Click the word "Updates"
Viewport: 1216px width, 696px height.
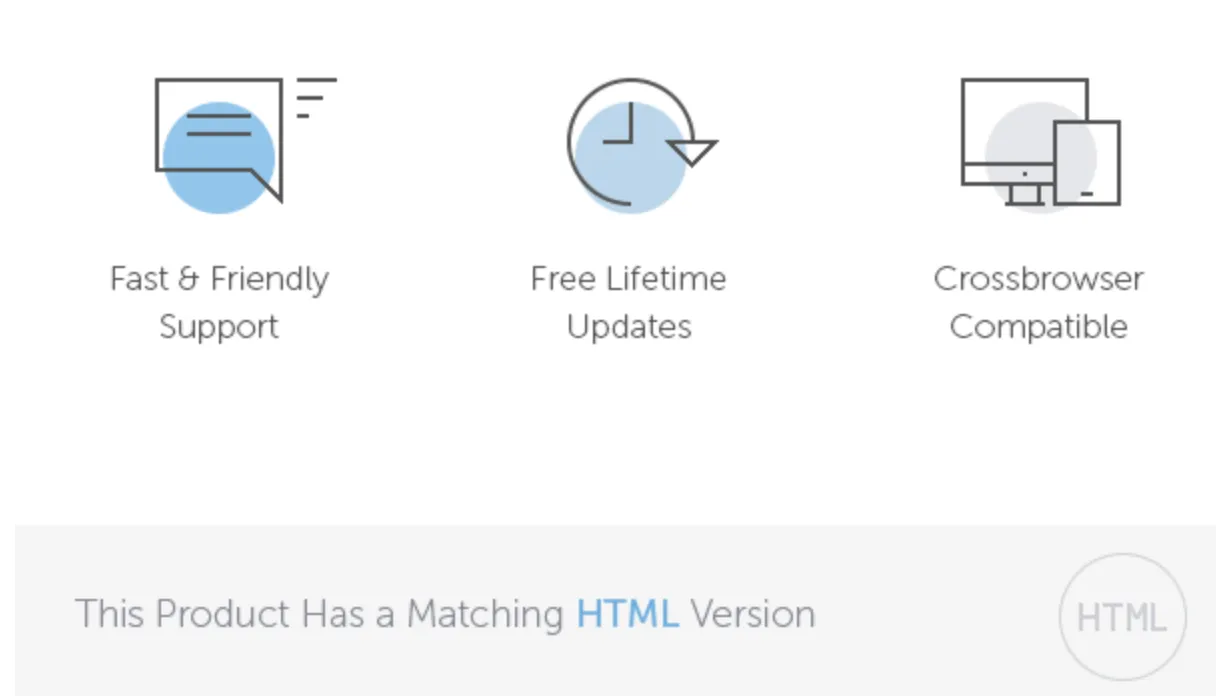(629, 327)
